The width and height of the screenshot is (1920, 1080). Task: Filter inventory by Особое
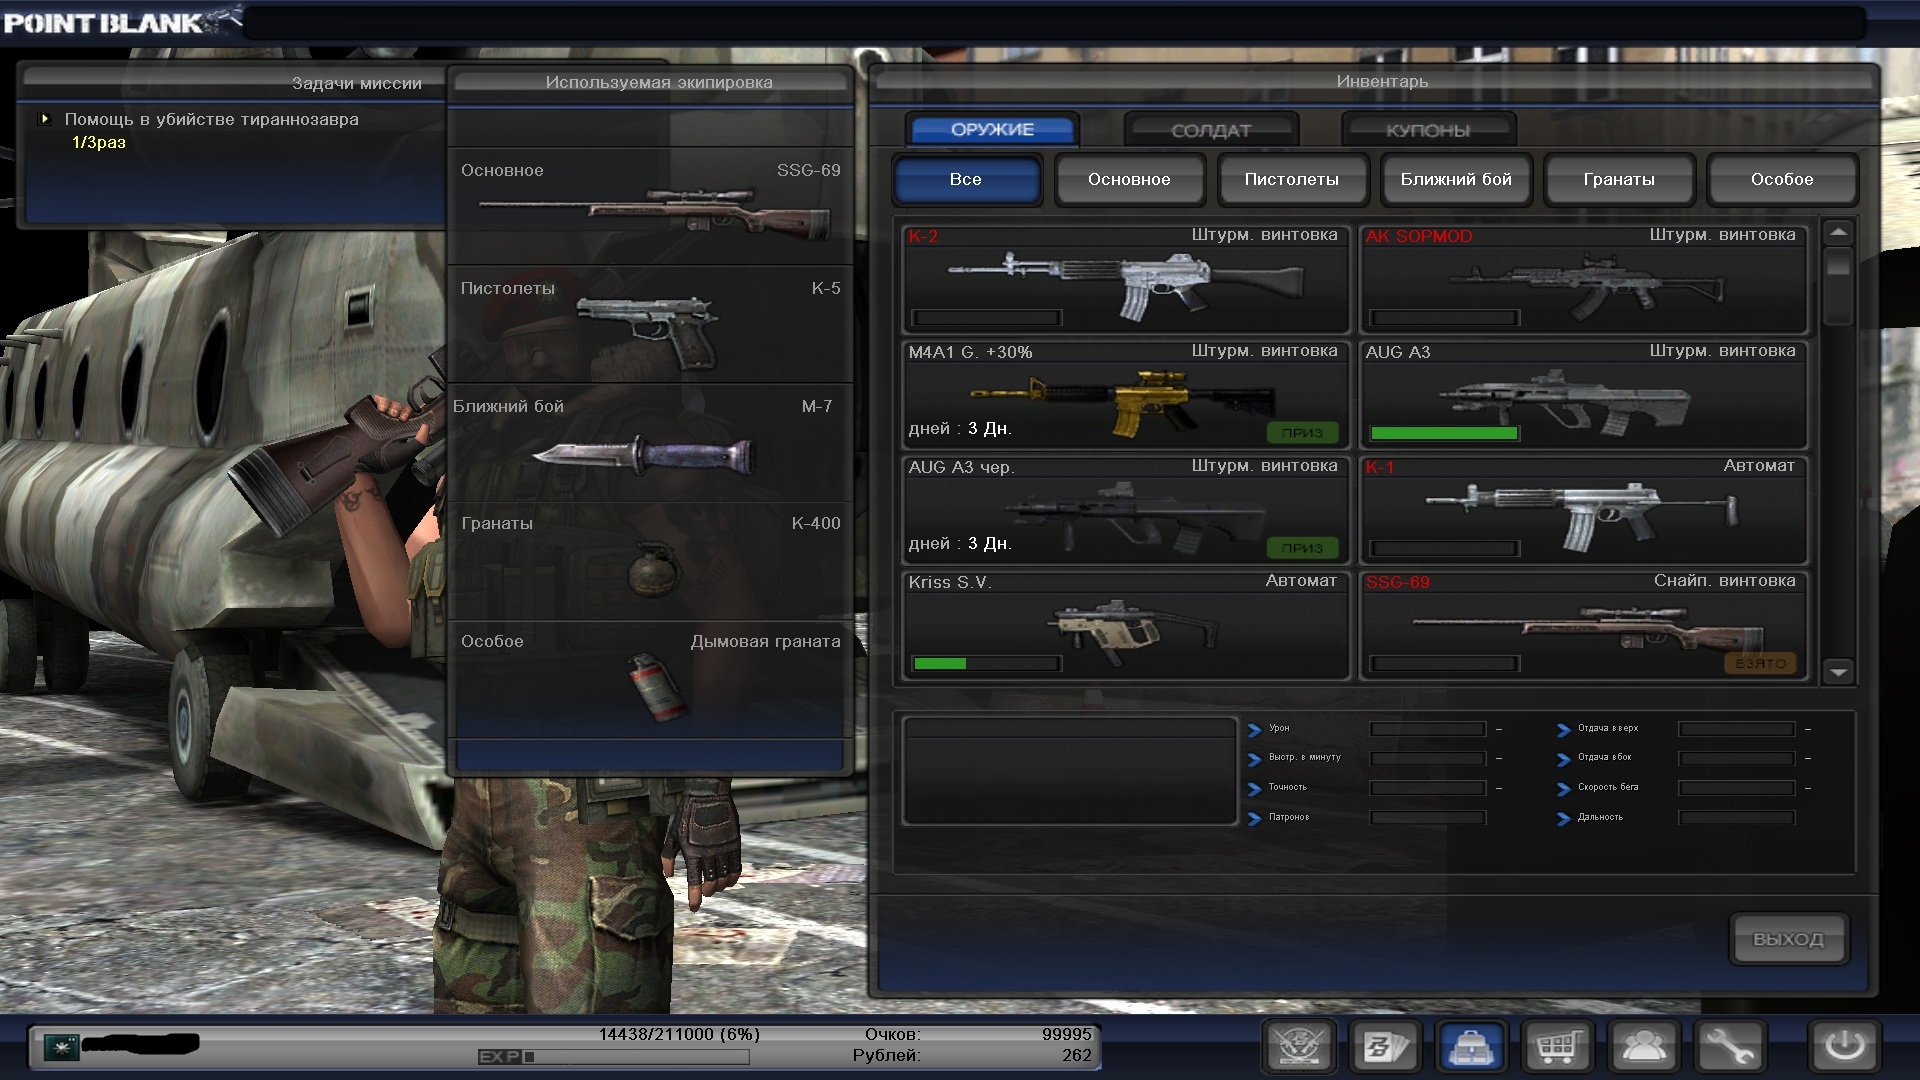pyautogui.click(x=1782, y=180)
